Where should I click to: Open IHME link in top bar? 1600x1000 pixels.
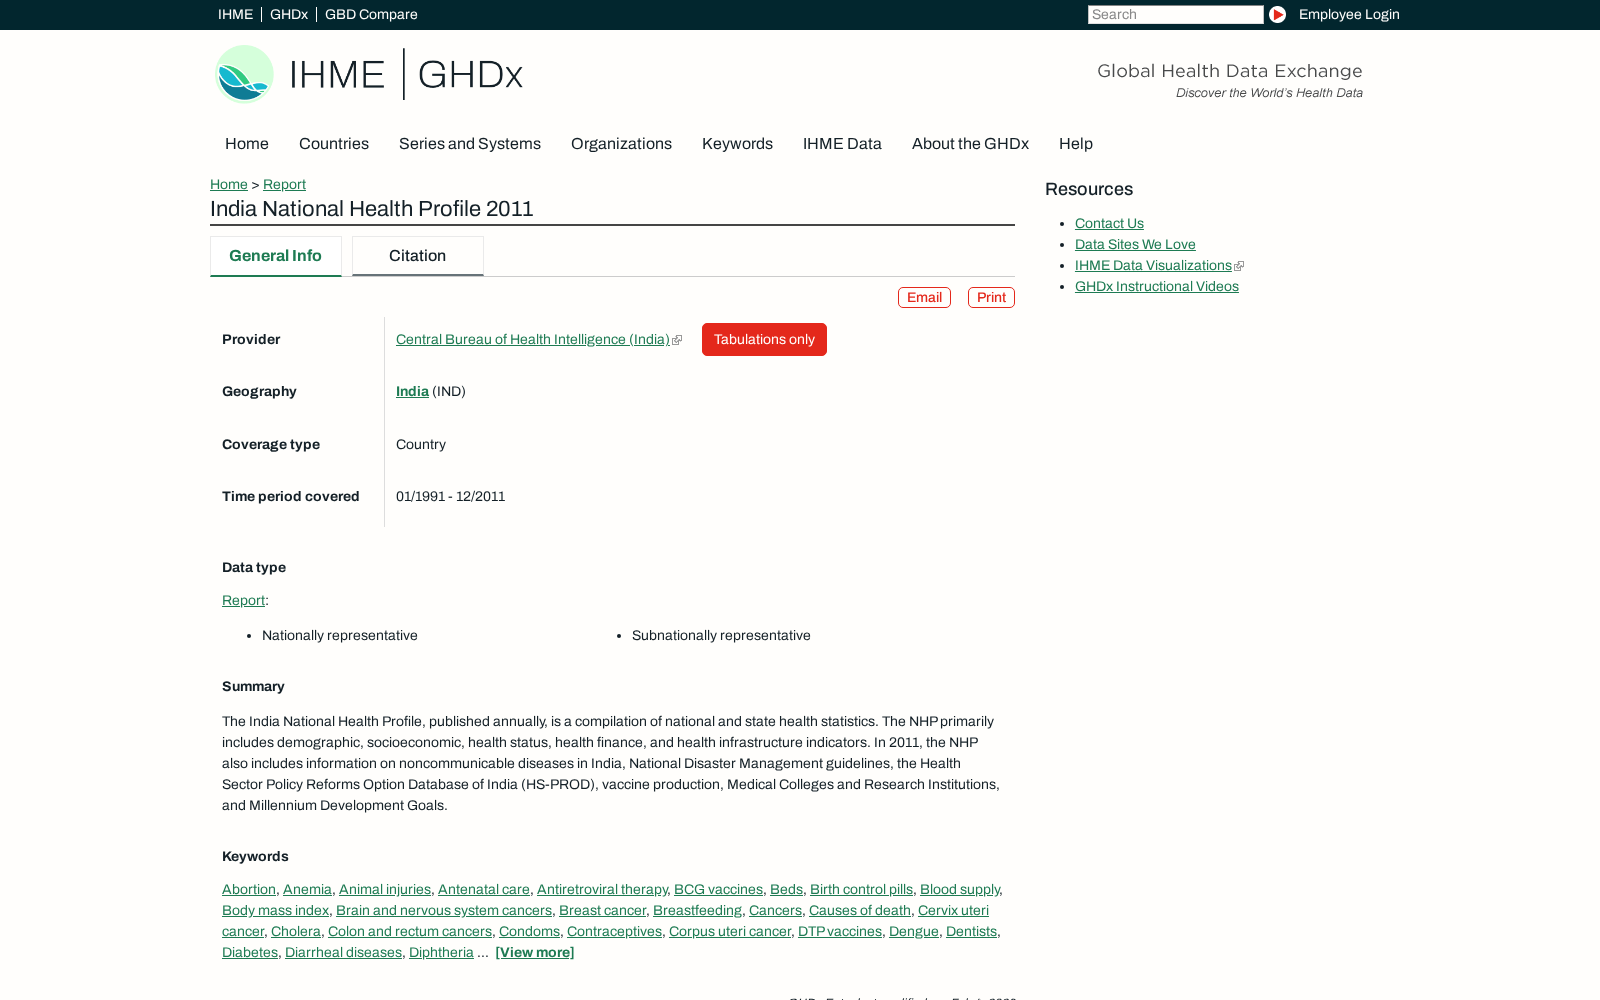[x=235, y=14]
